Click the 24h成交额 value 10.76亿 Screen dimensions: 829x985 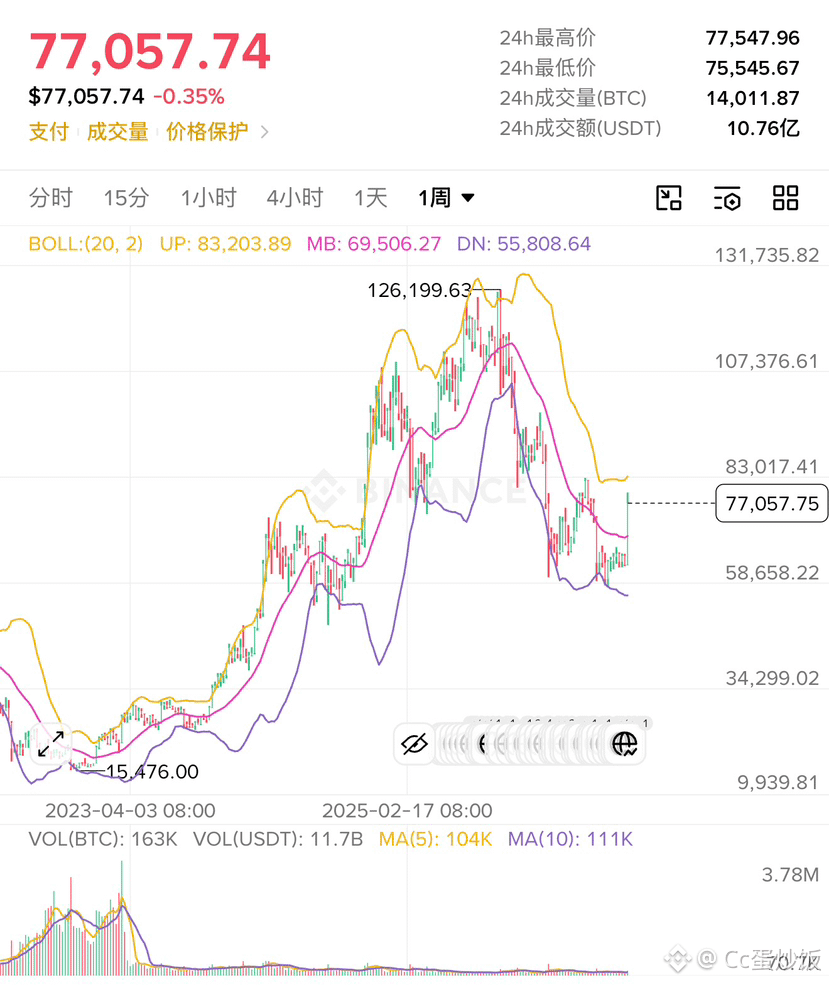coord(763,128)
